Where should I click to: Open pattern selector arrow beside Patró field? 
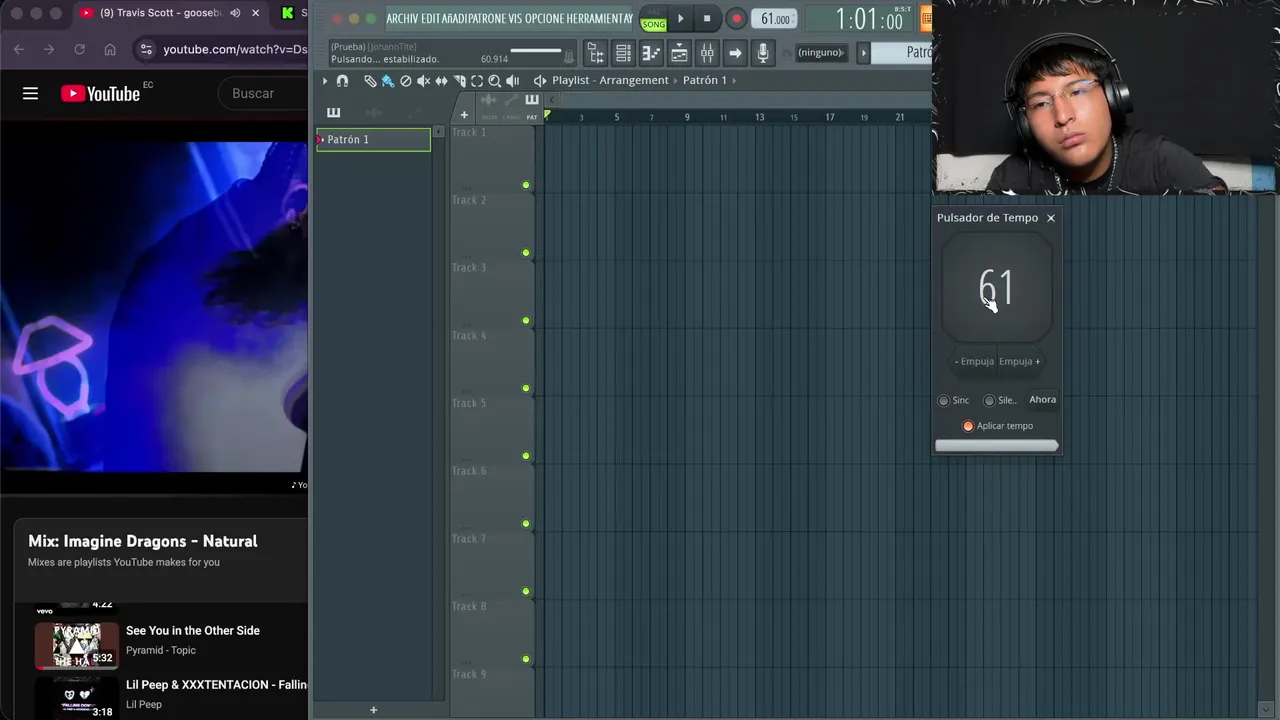864,52
